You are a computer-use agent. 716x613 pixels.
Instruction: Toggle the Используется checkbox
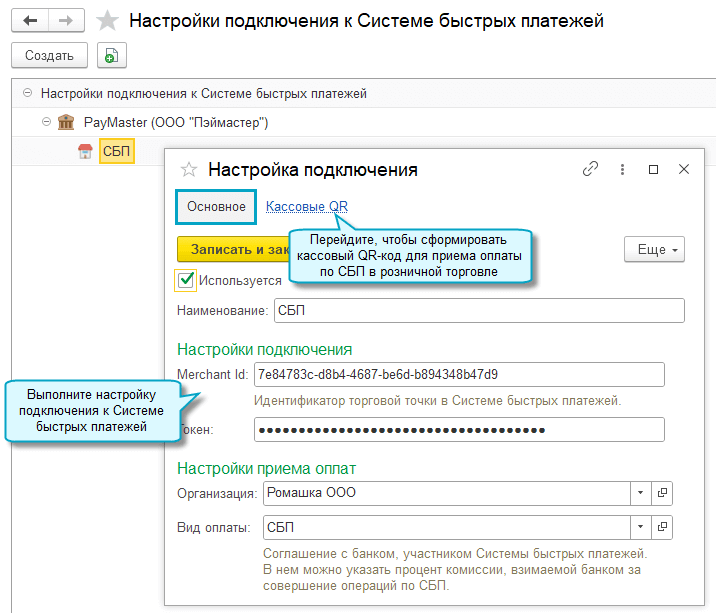pos(186,280)
